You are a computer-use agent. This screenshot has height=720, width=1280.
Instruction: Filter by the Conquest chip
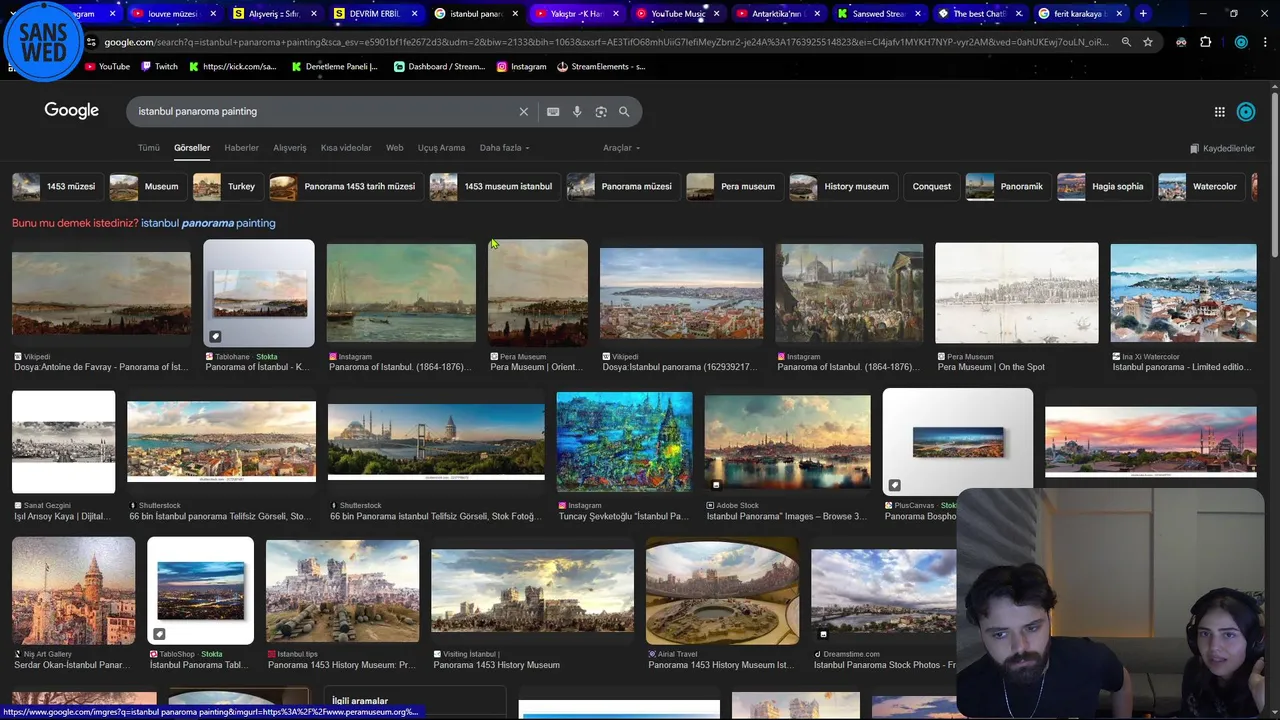(931, 186)
